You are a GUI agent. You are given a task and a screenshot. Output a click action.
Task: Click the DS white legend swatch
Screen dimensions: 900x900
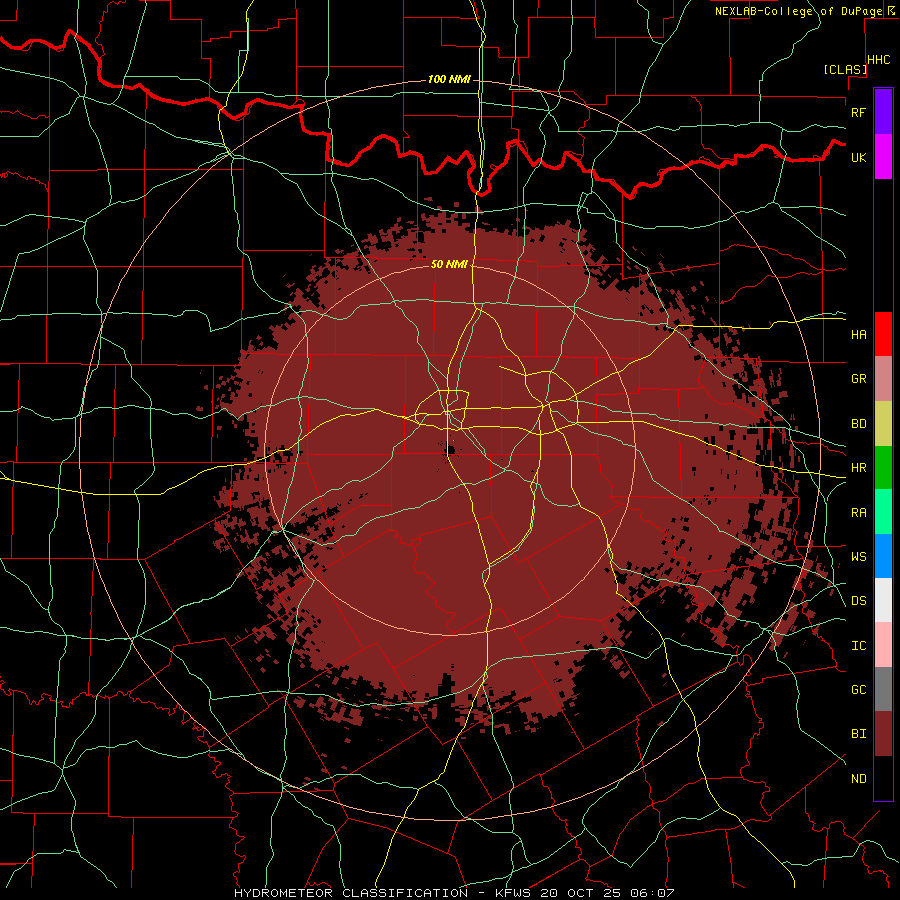pos(883,600)
